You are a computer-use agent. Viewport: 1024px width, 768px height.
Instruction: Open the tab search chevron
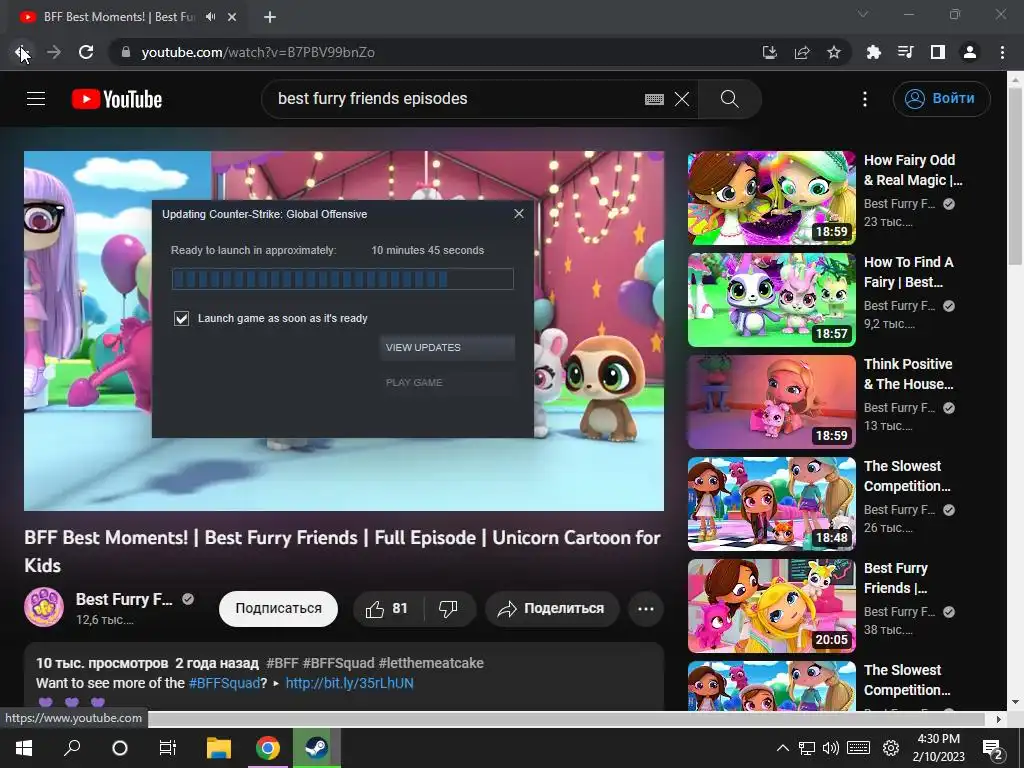pos(863,14)
